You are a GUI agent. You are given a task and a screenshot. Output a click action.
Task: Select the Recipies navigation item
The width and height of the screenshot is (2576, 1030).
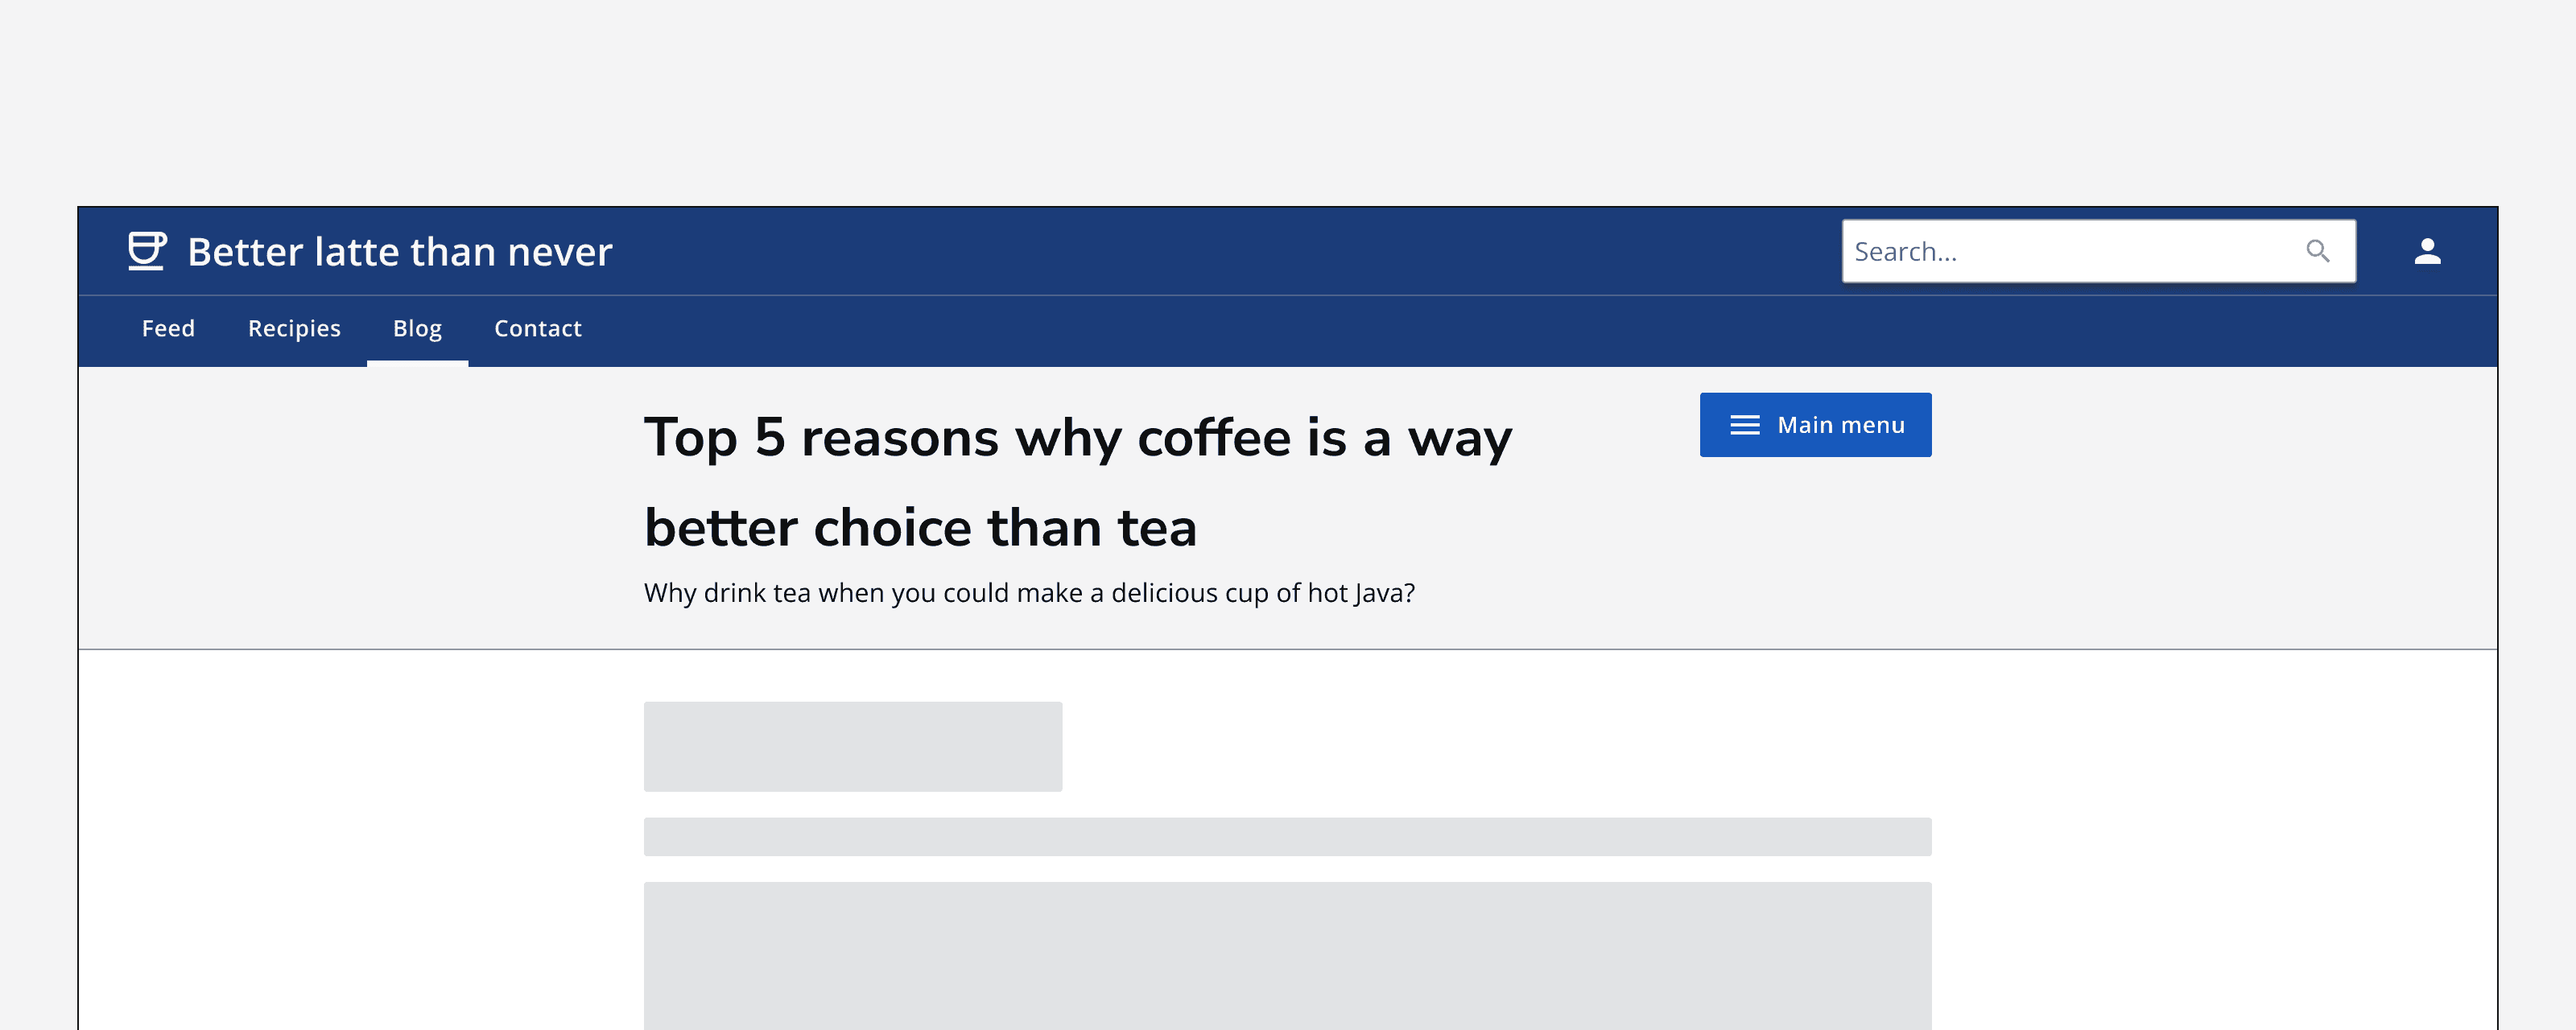pyautogui.click(x=293, y=328)
